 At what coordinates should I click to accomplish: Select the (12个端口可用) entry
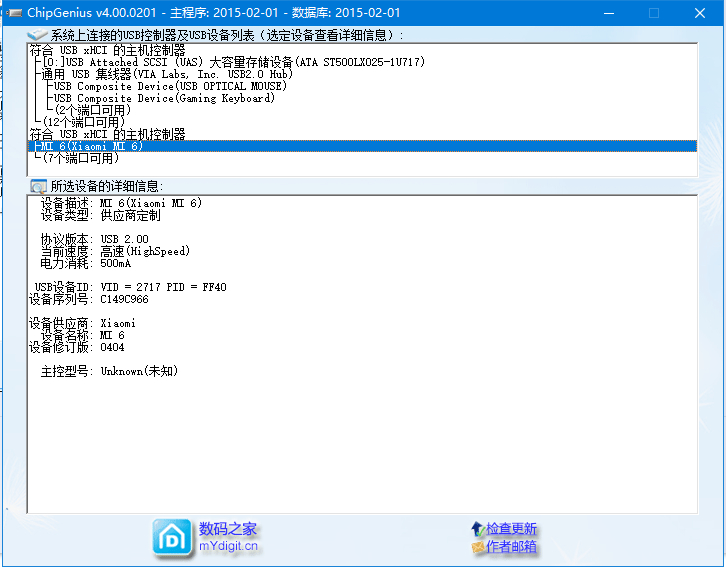84,122
